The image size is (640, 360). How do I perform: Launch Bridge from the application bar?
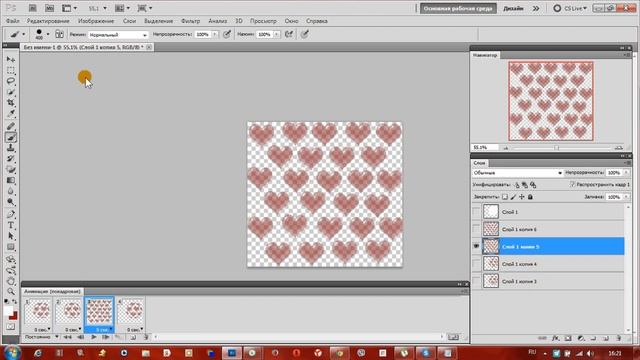click(x=32, y=8)
